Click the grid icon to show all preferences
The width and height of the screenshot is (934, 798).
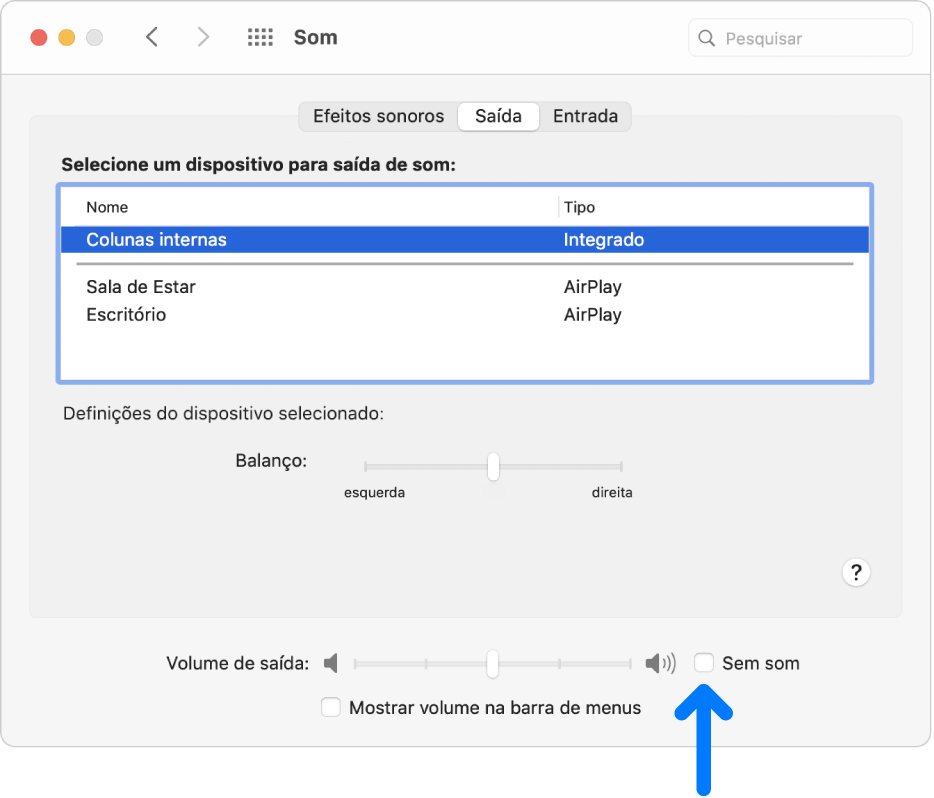[x=260, y=37]
